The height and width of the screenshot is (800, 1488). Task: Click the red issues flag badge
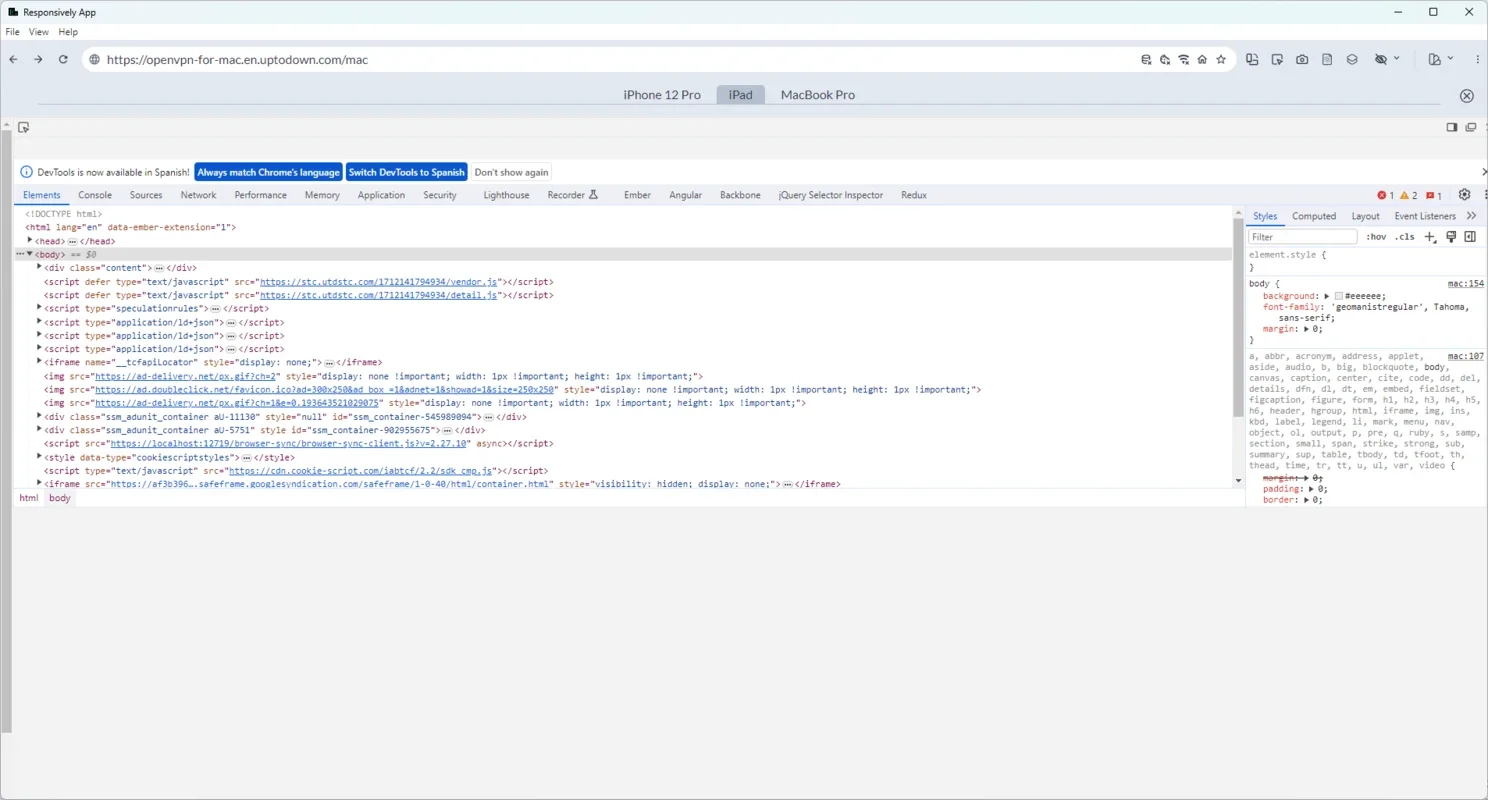coord(1434,195)
